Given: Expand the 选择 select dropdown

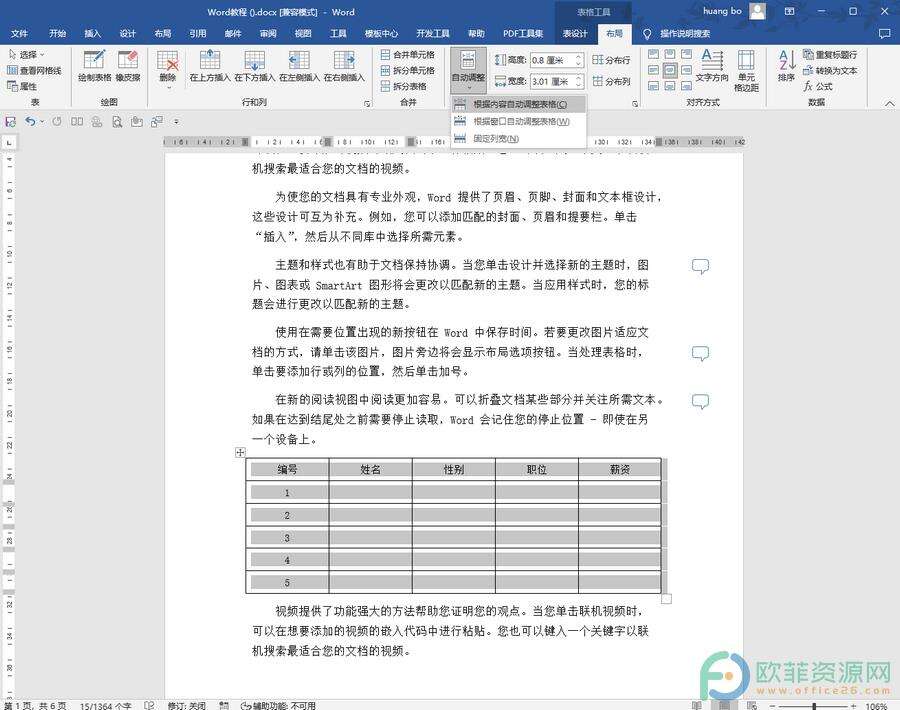Looking at the screenshot, I should pyautogui.click(x=26, y=55).
